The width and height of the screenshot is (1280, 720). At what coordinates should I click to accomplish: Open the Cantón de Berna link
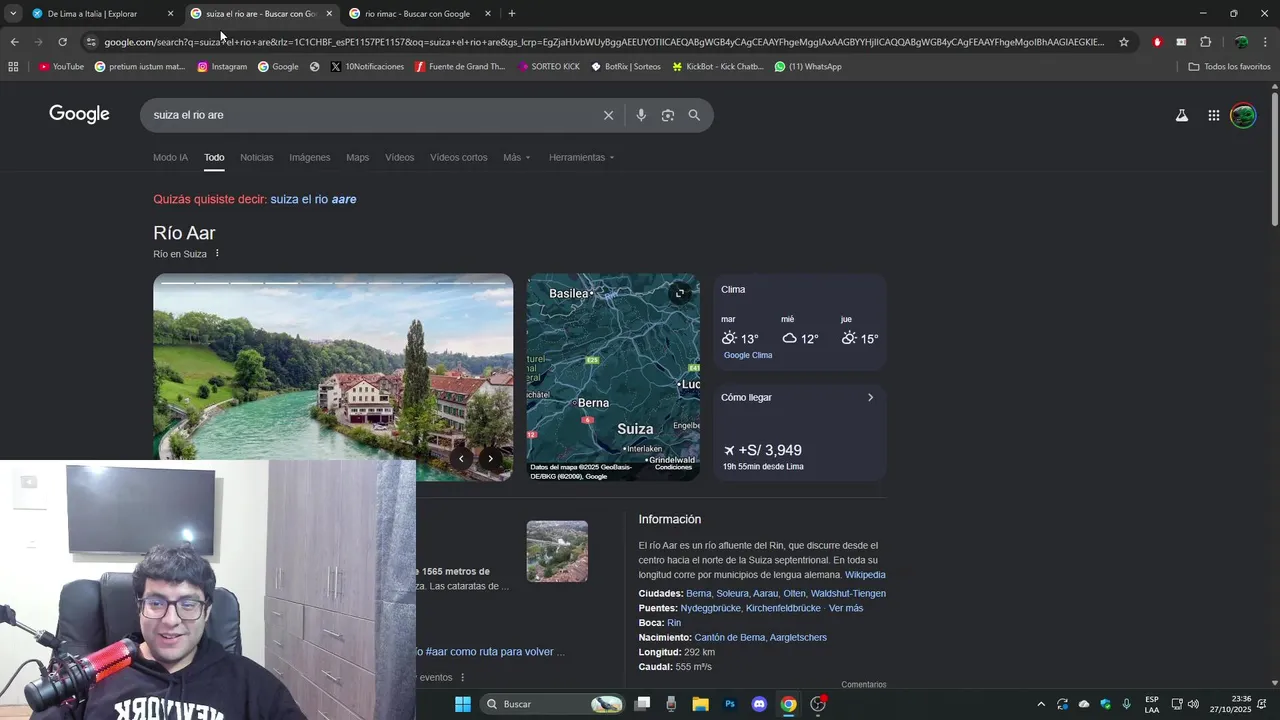729,637
